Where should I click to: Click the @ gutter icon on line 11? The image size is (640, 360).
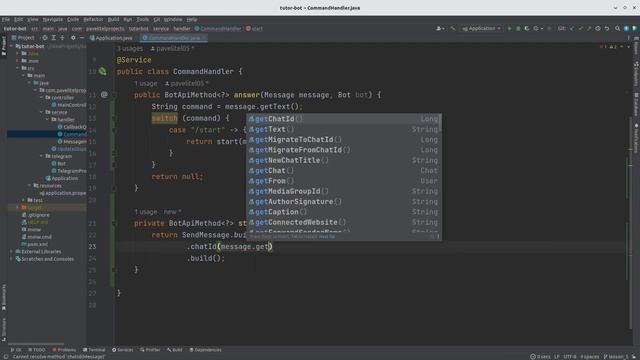click(104, 95)
